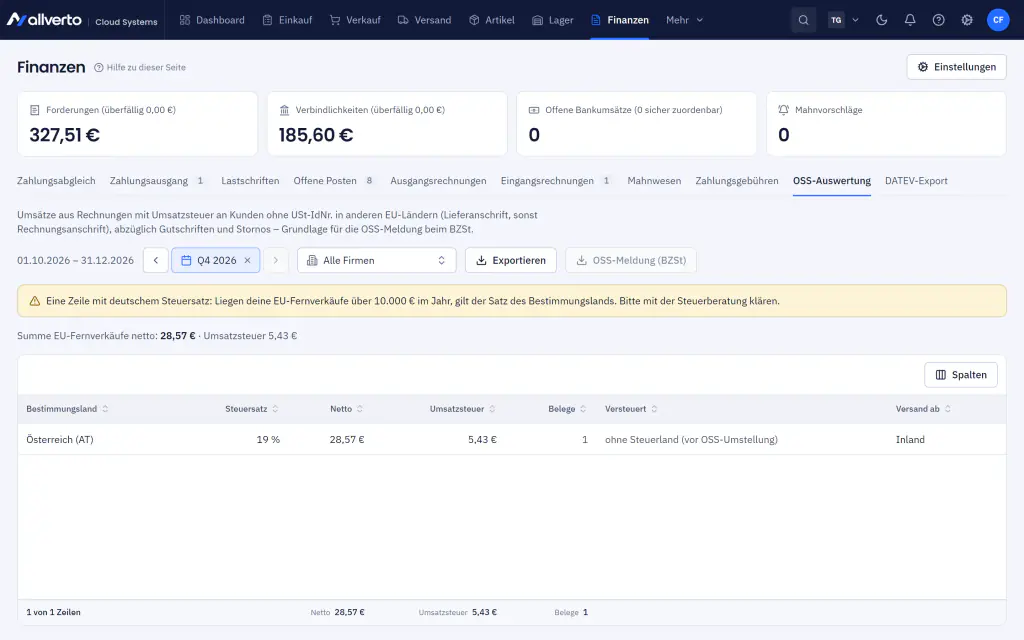Open the settings gear in top bar

coord(967,20)
